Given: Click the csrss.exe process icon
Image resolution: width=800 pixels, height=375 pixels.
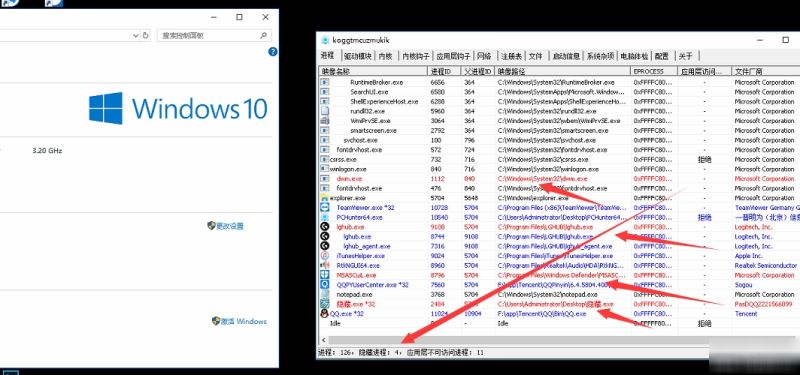Looking at the screenshot, I should tap(324, 159).
